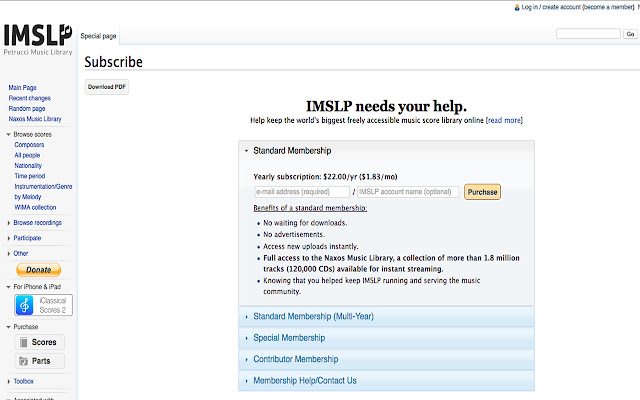Click the e-mail address input field

pos(302,192)
